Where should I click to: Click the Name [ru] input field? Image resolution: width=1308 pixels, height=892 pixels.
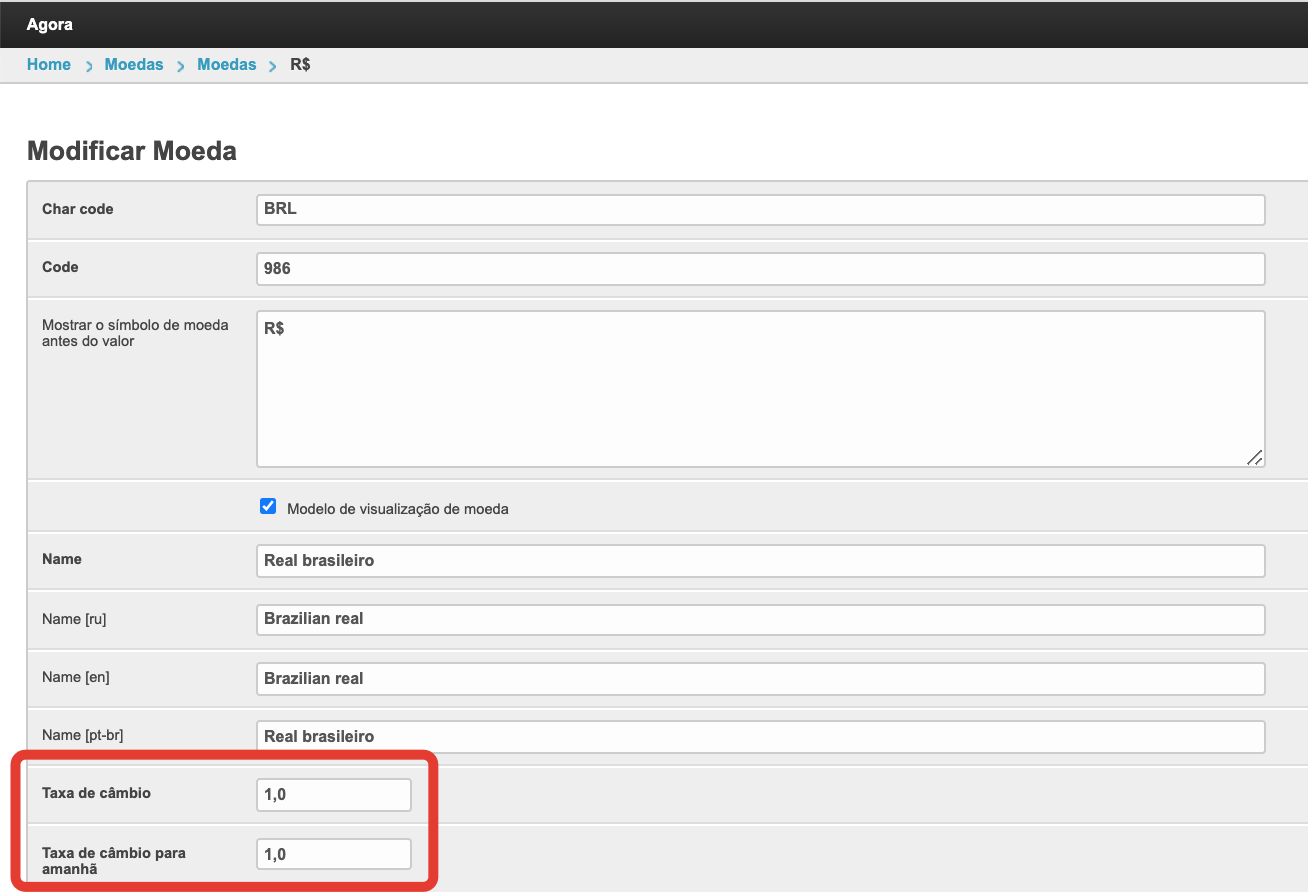(x=760, y=619)
